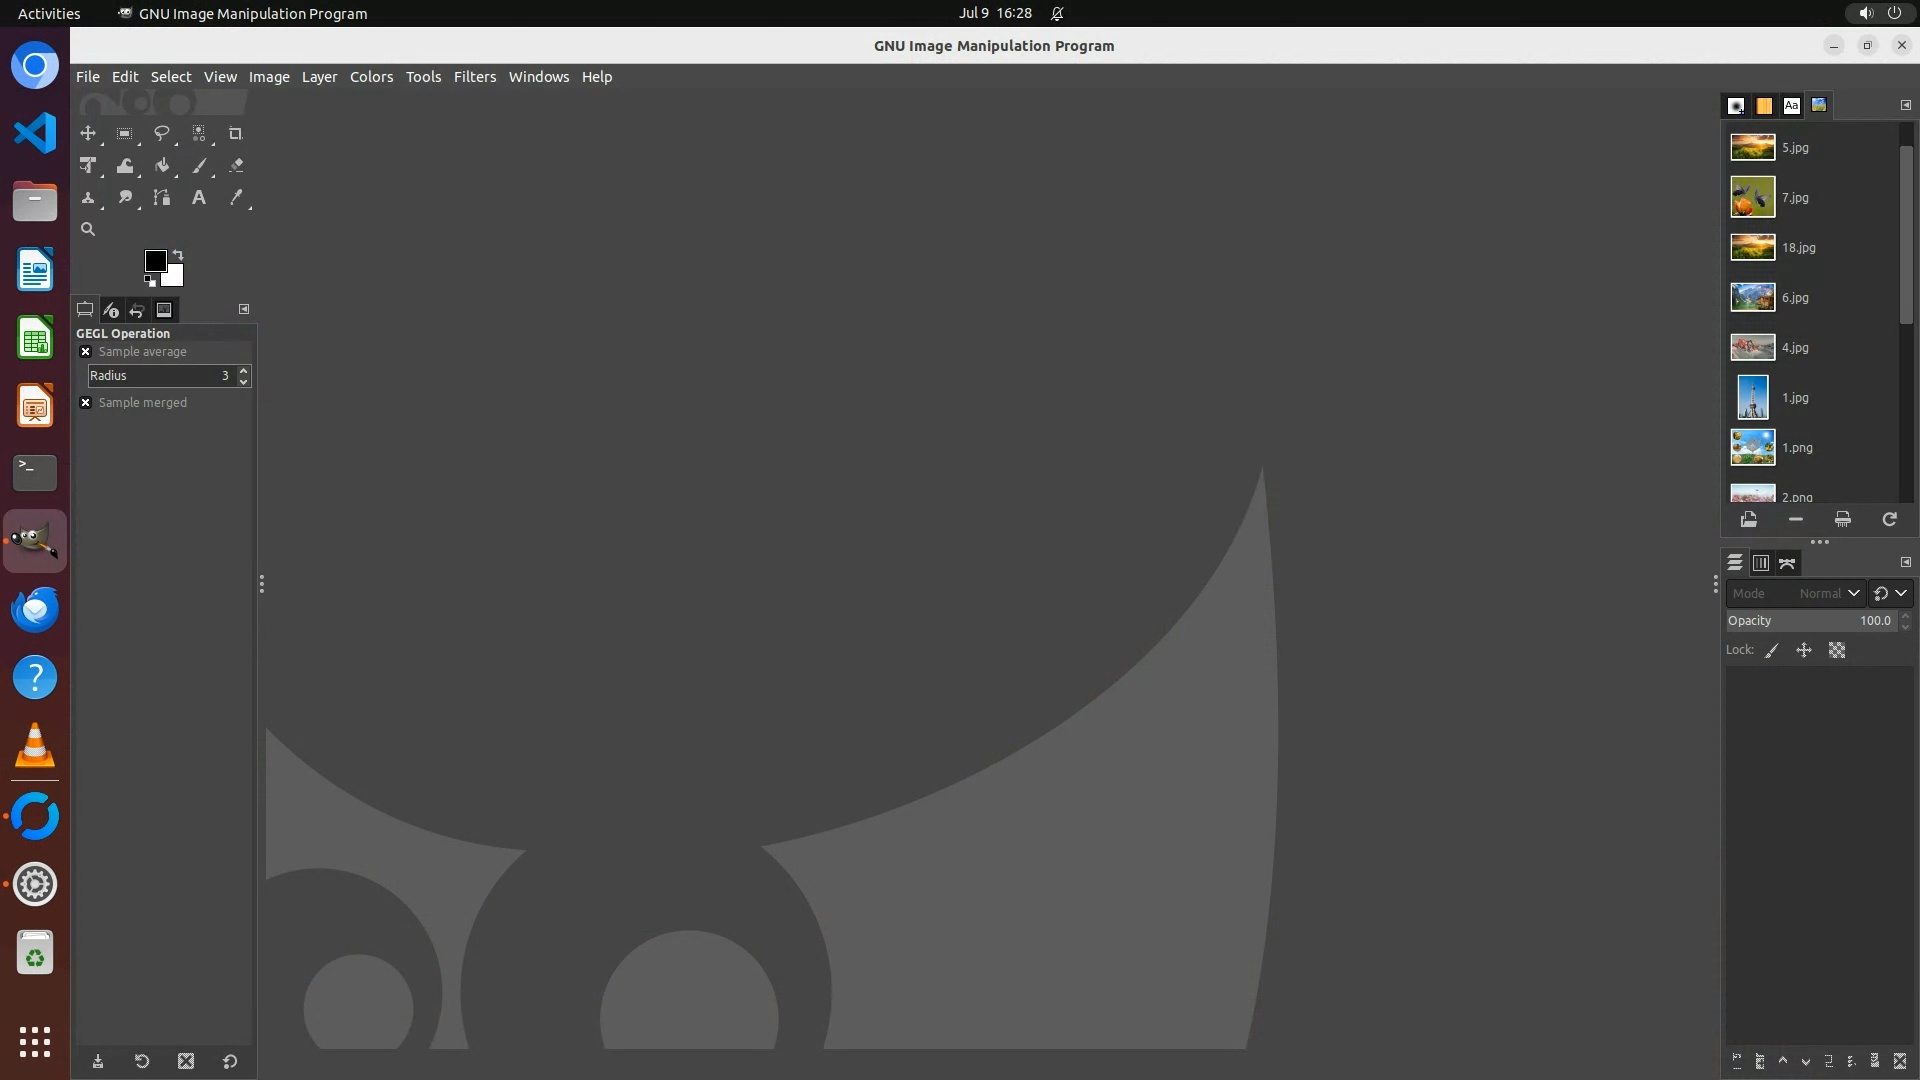Viewport: 1920px width, 1080px height.
Task: Toggle the lock alpha channel icon
Action: pos(1837,650)
